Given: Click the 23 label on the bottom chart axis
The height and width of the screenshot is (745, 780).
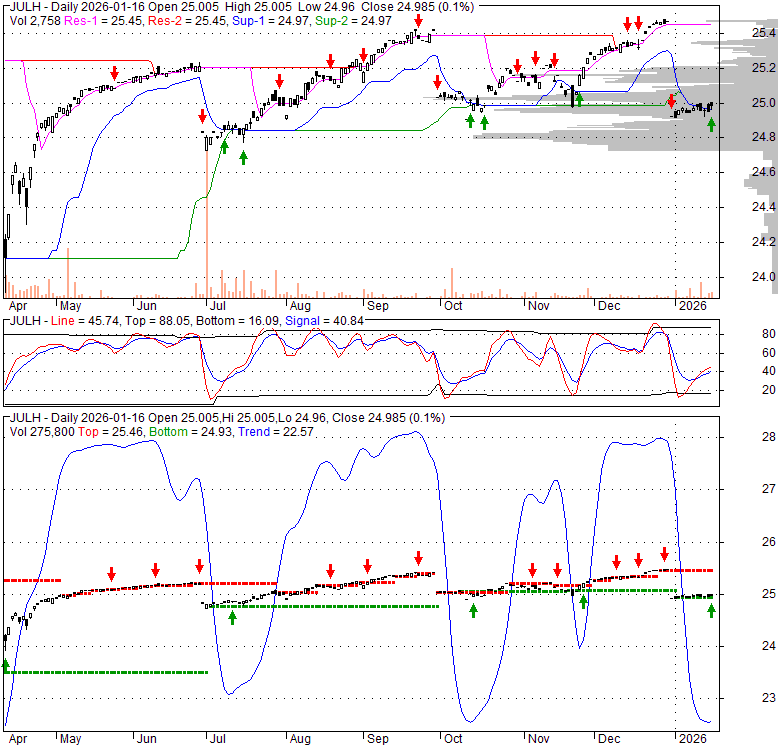Looking at the screenshot, I should (x=769, y=698).
